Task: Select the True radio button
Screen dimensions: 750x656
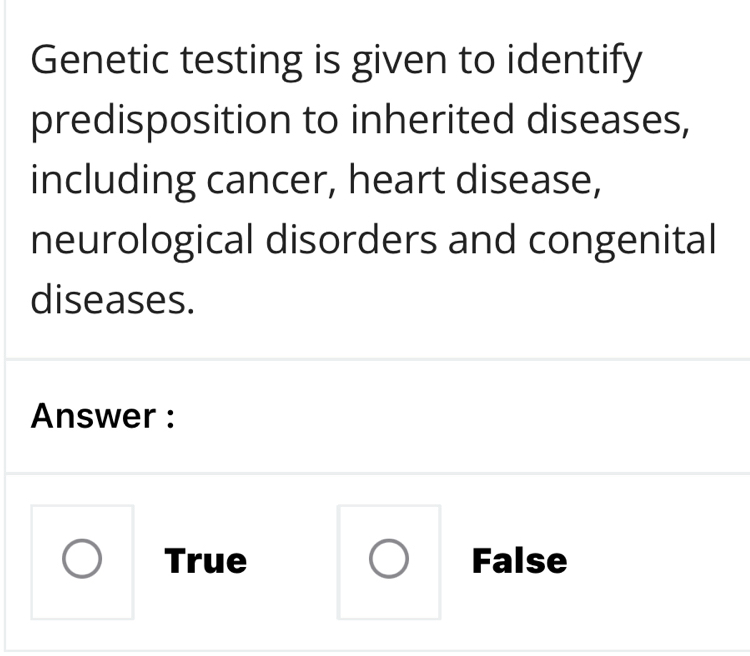Action: click(x=82, y=561)
